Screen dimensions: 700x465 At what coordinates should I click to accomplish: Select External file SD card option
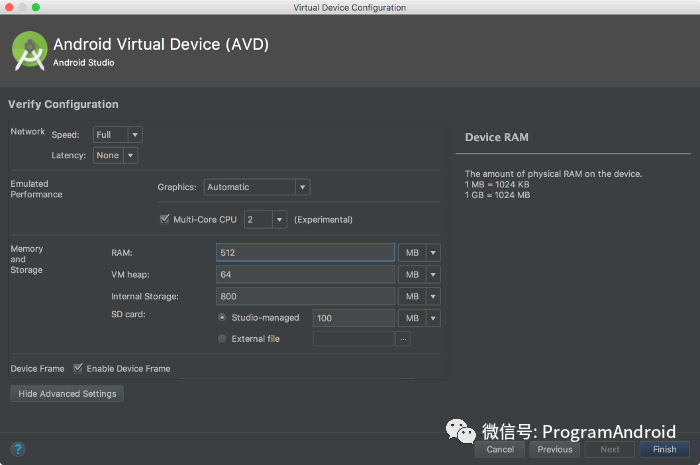pos(222,339)
